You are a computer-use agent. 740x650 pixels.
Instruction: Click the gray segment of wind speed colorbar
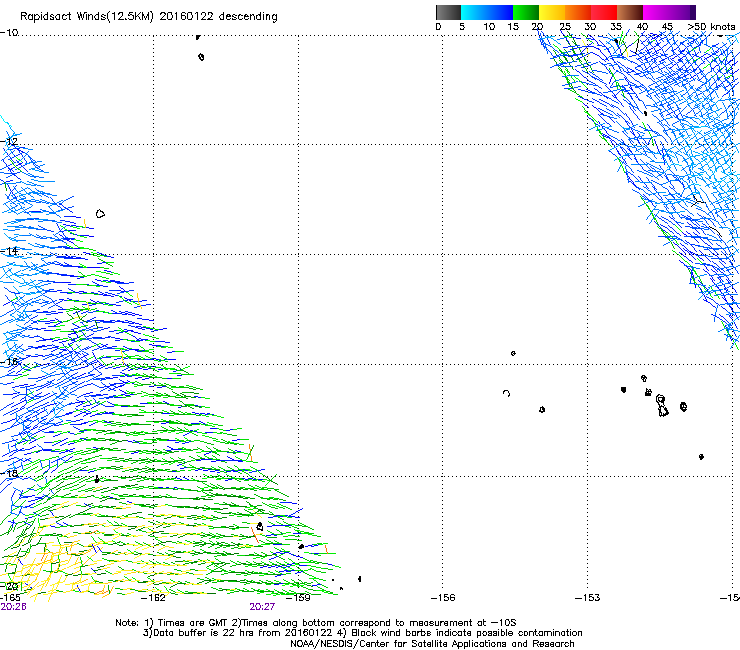(x=448, y=12)
